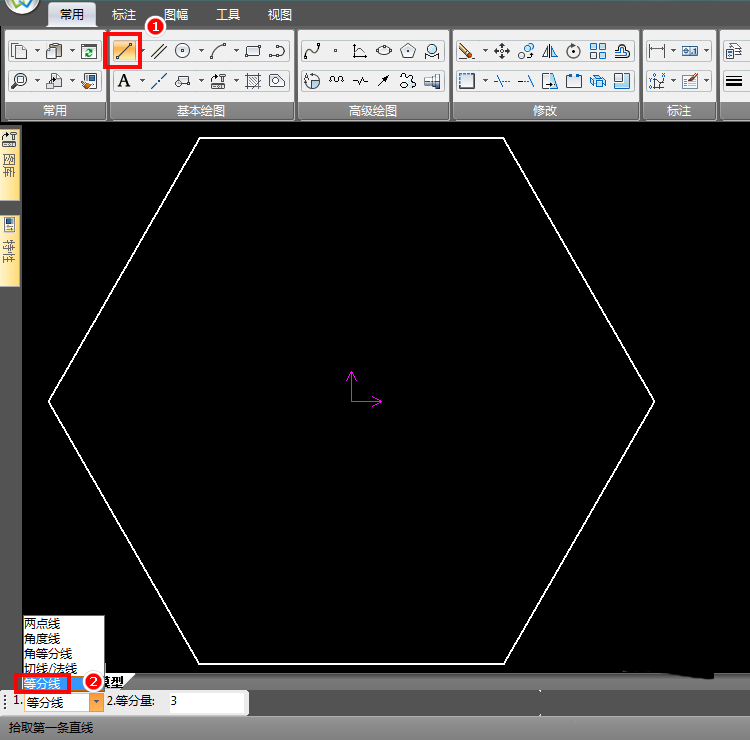Click the Tolerance annotation icon

point(690,51)
